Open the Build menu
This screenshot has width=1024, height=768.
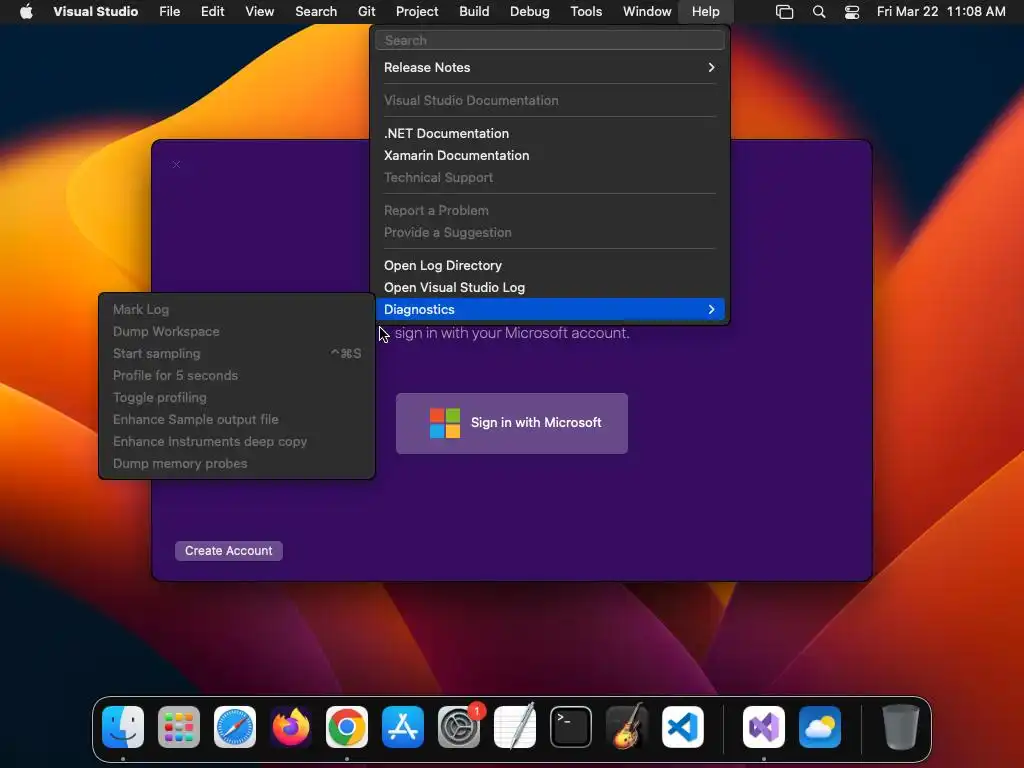click(474, 11)
